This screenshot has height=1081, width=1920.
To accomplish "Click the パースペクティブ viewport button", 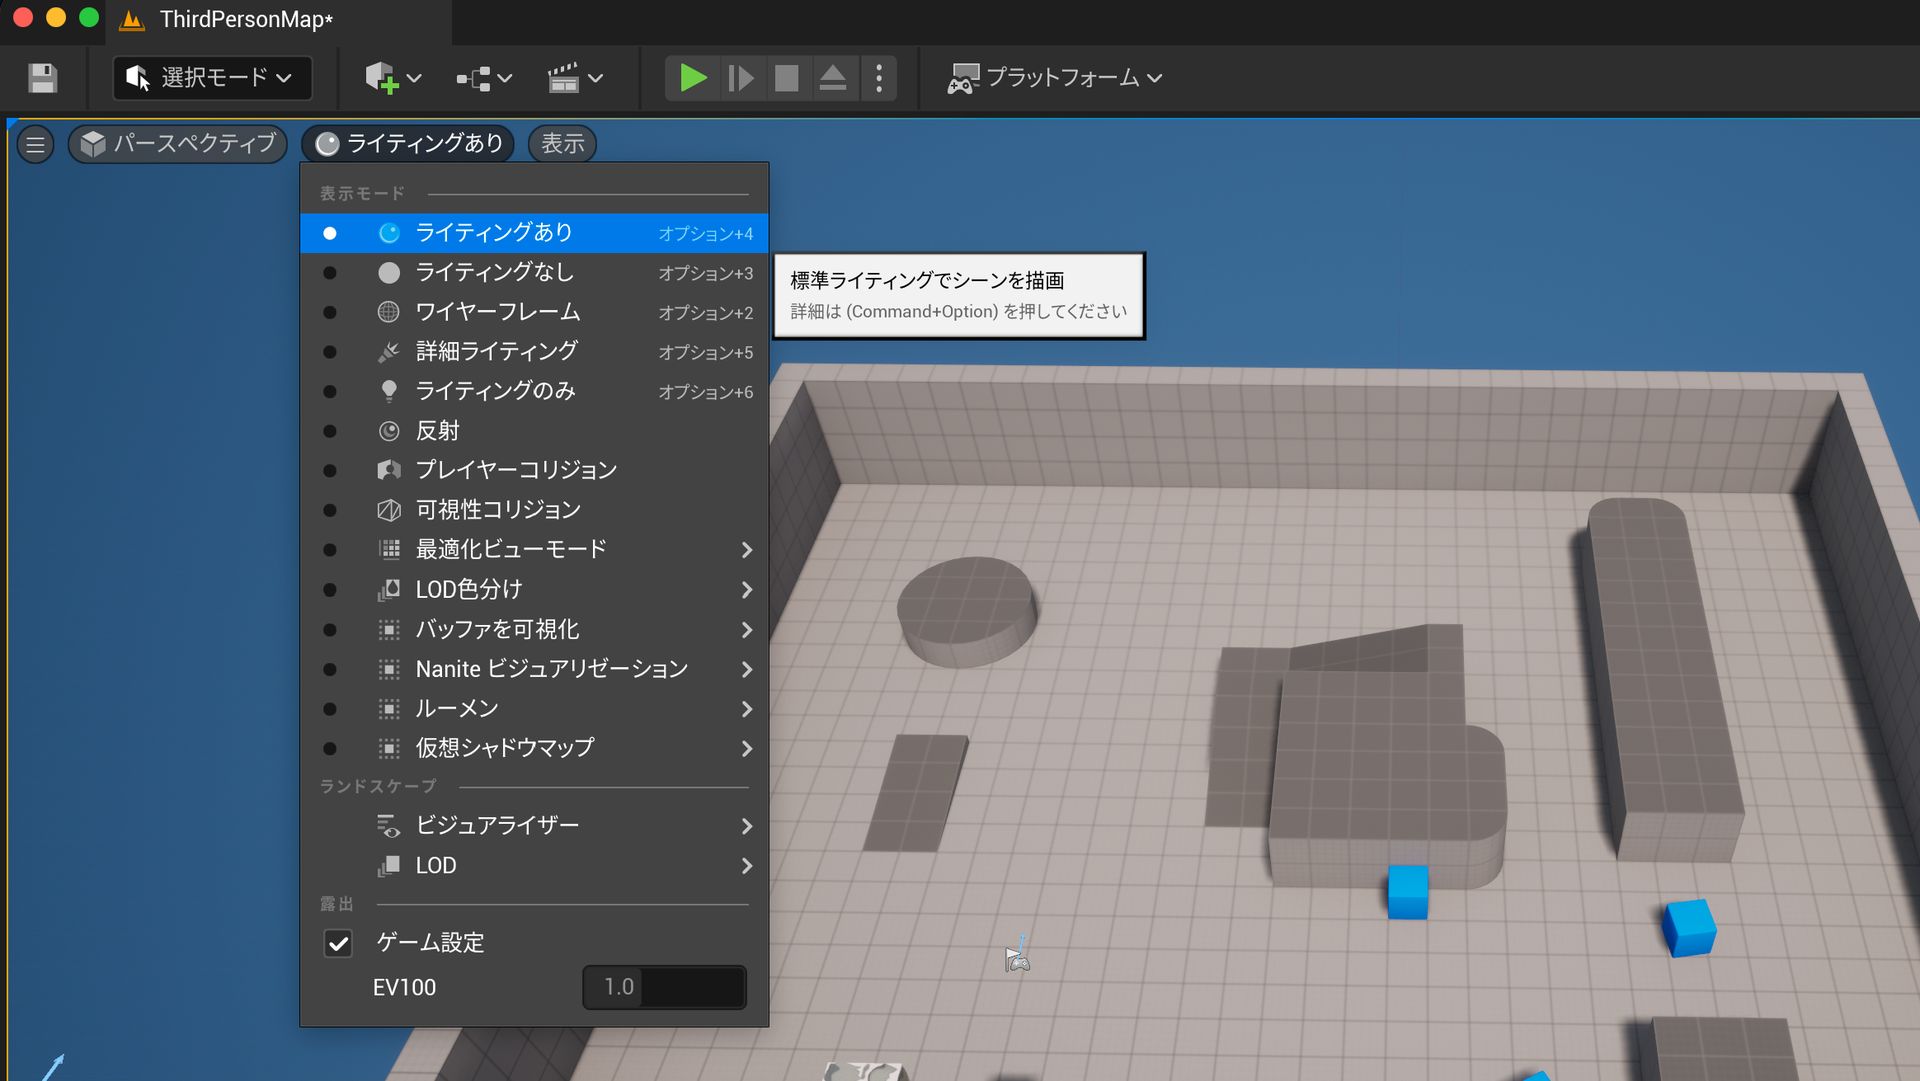I will click(x=177, y=143).
